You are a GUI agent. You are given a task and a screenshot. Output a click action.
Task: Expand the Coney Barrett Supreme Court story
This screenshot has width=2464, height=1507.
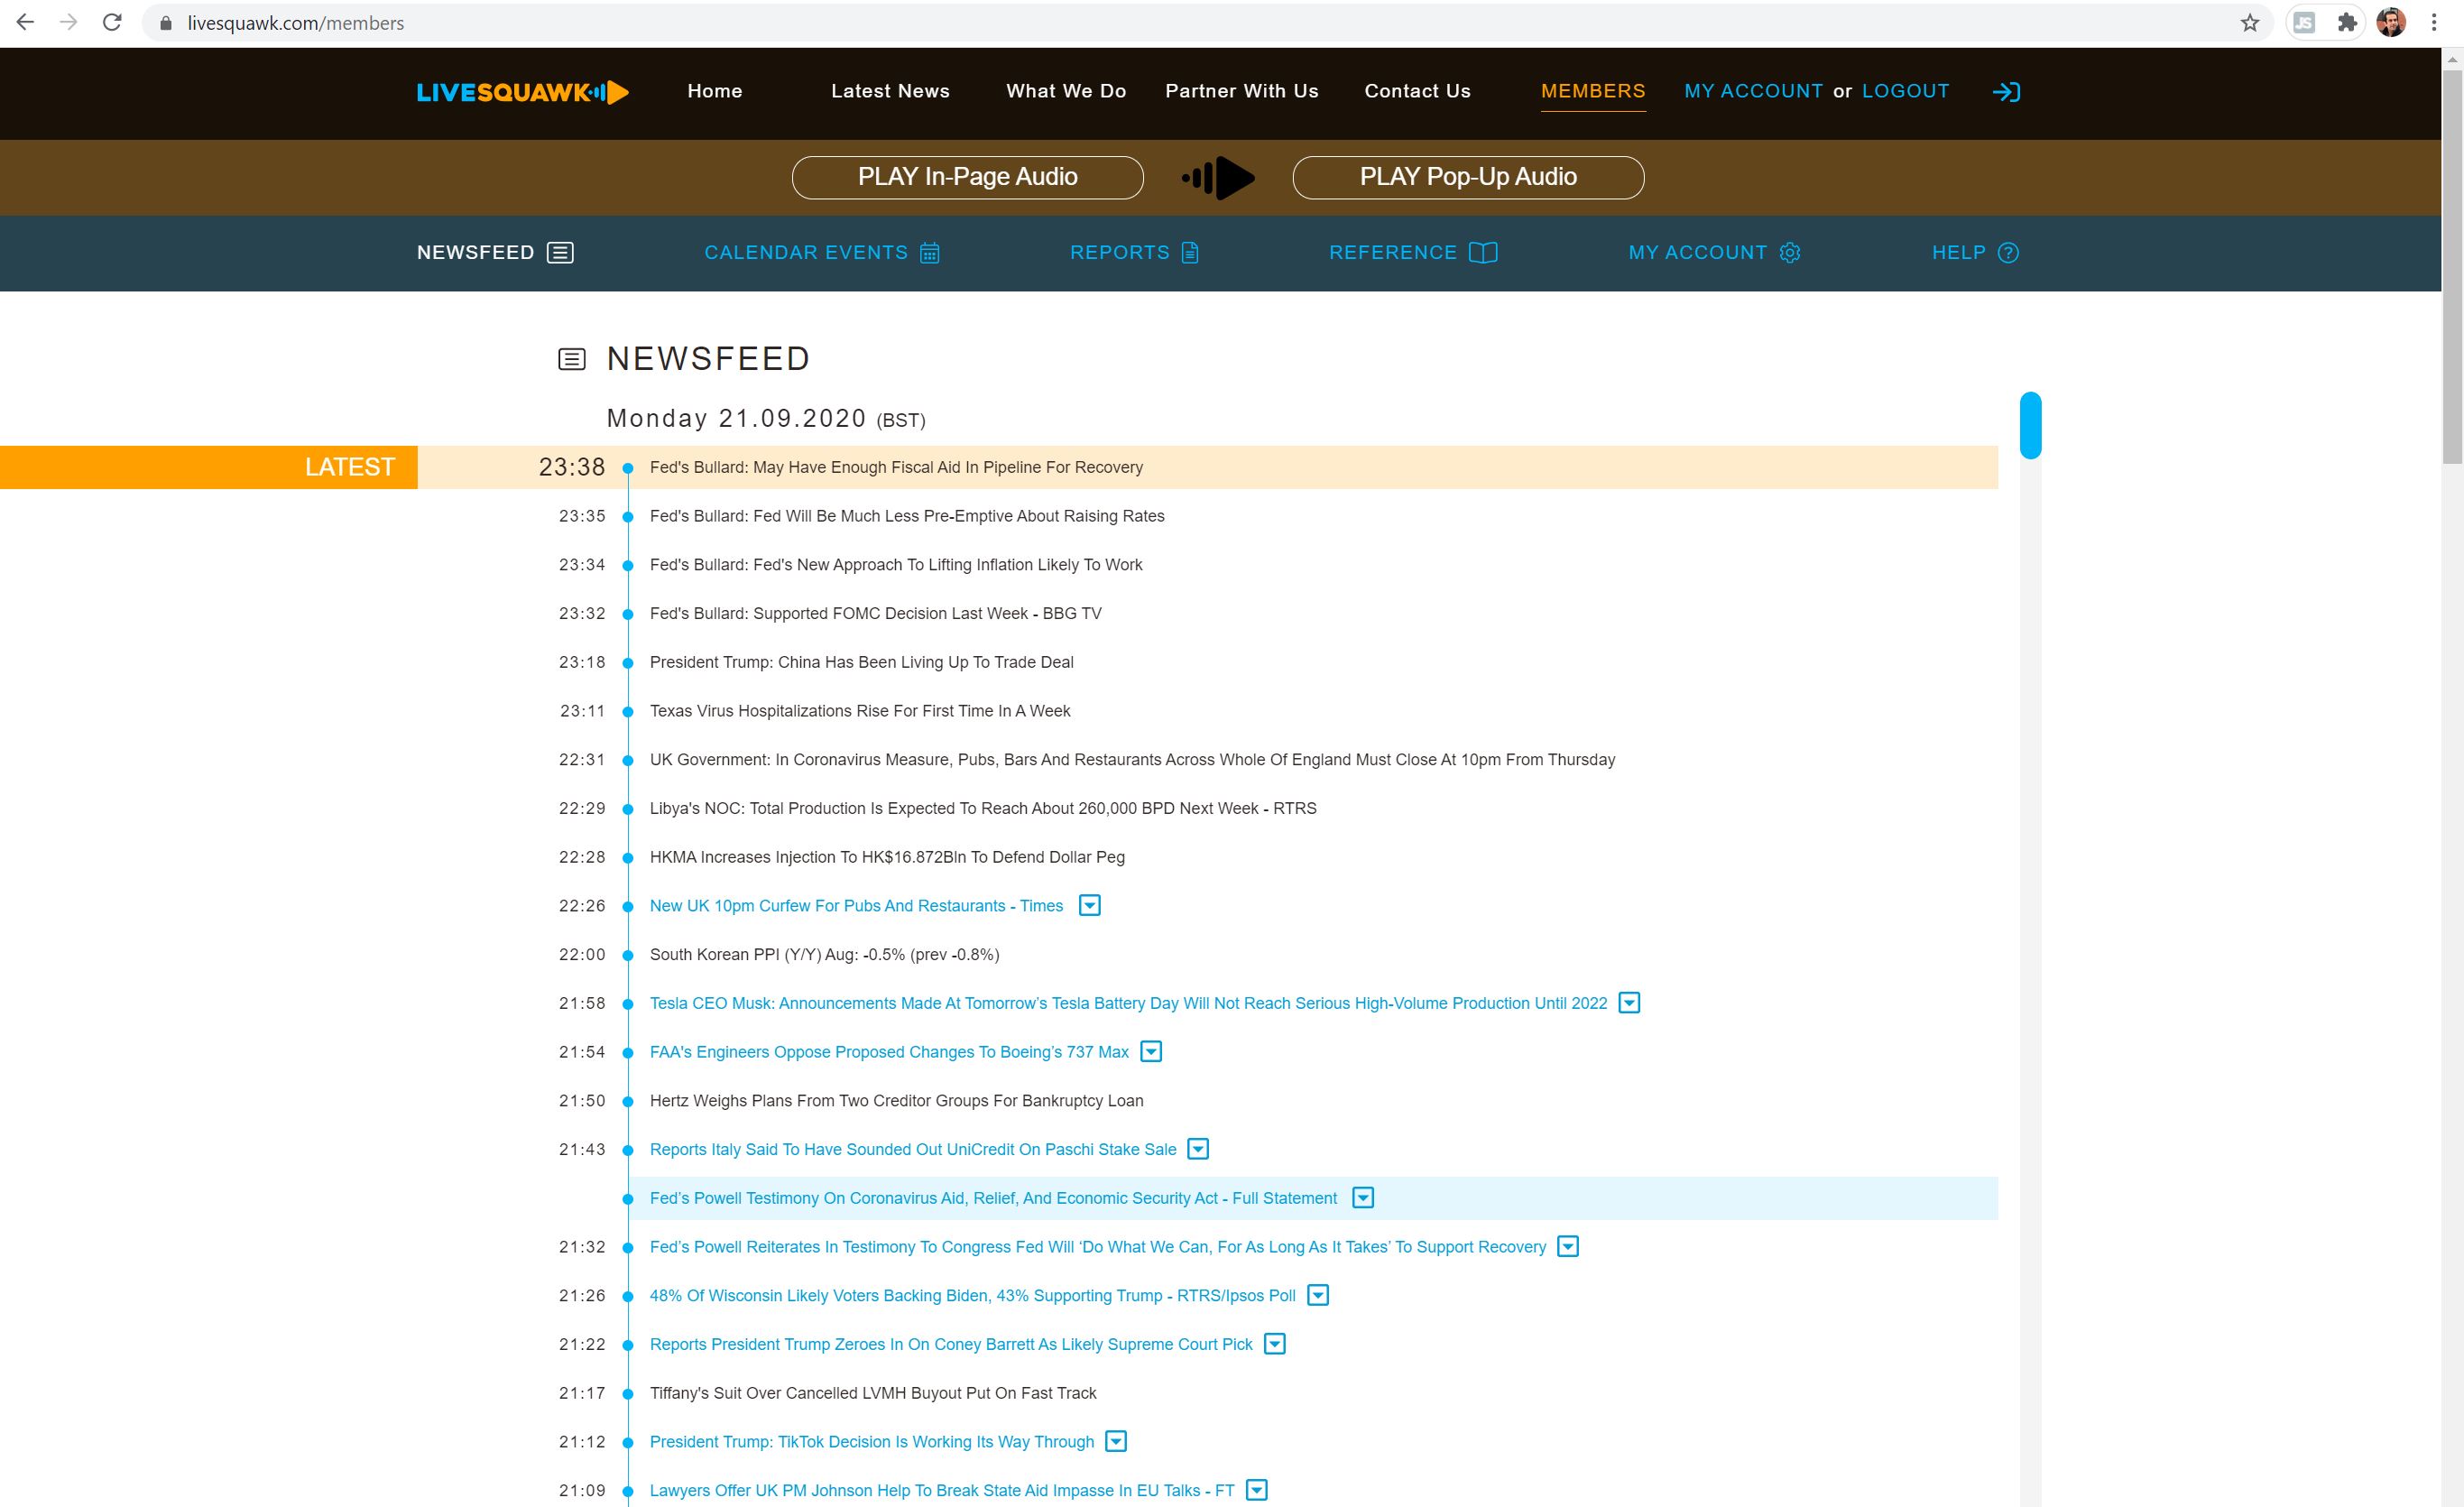(x=1274, y=1344)
